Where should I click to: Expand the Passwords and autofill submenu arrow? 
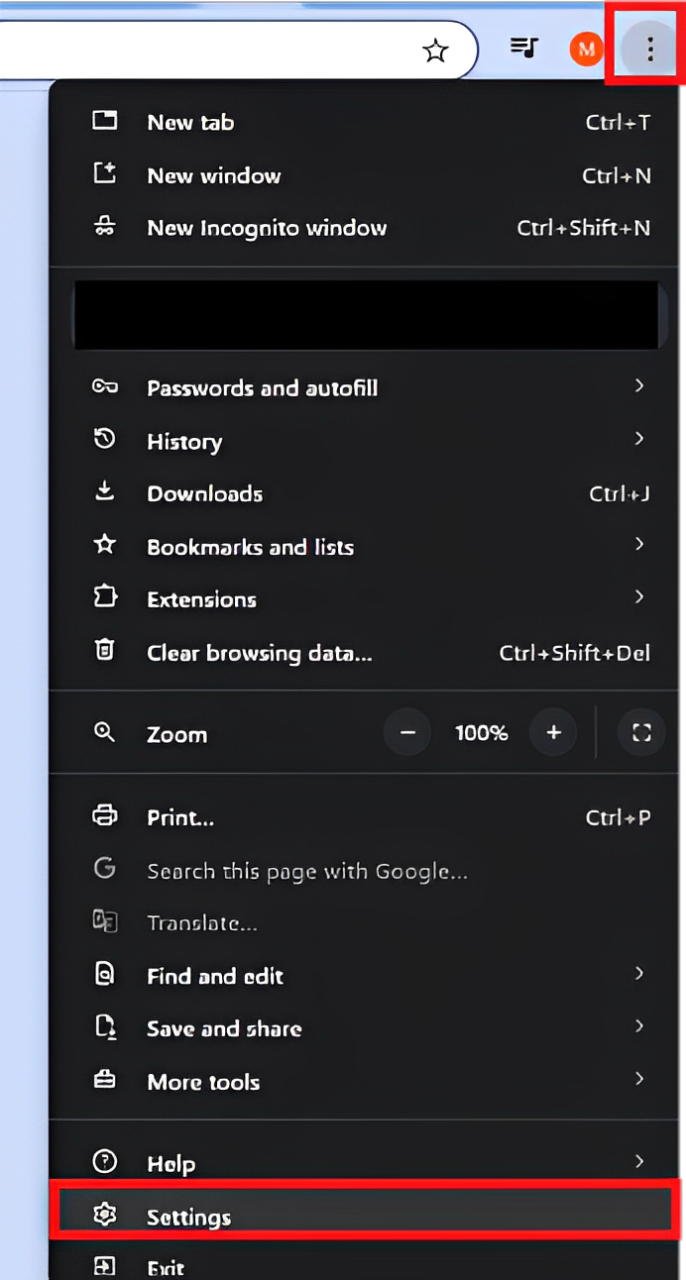(x=639, y=386)
